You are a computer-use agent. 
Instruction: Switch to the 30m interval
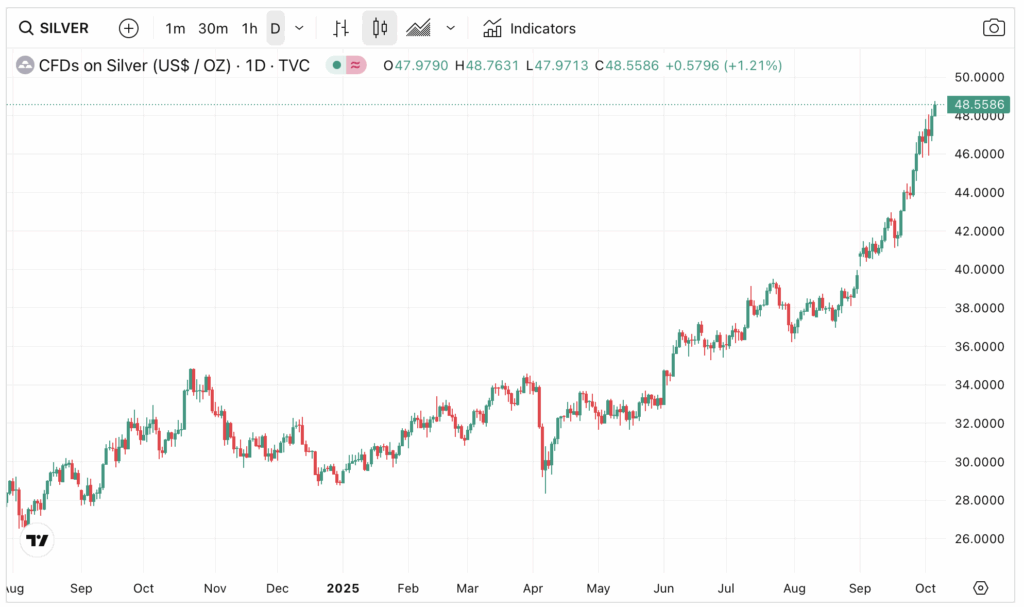pyautogui.click(x=213, y=28)
